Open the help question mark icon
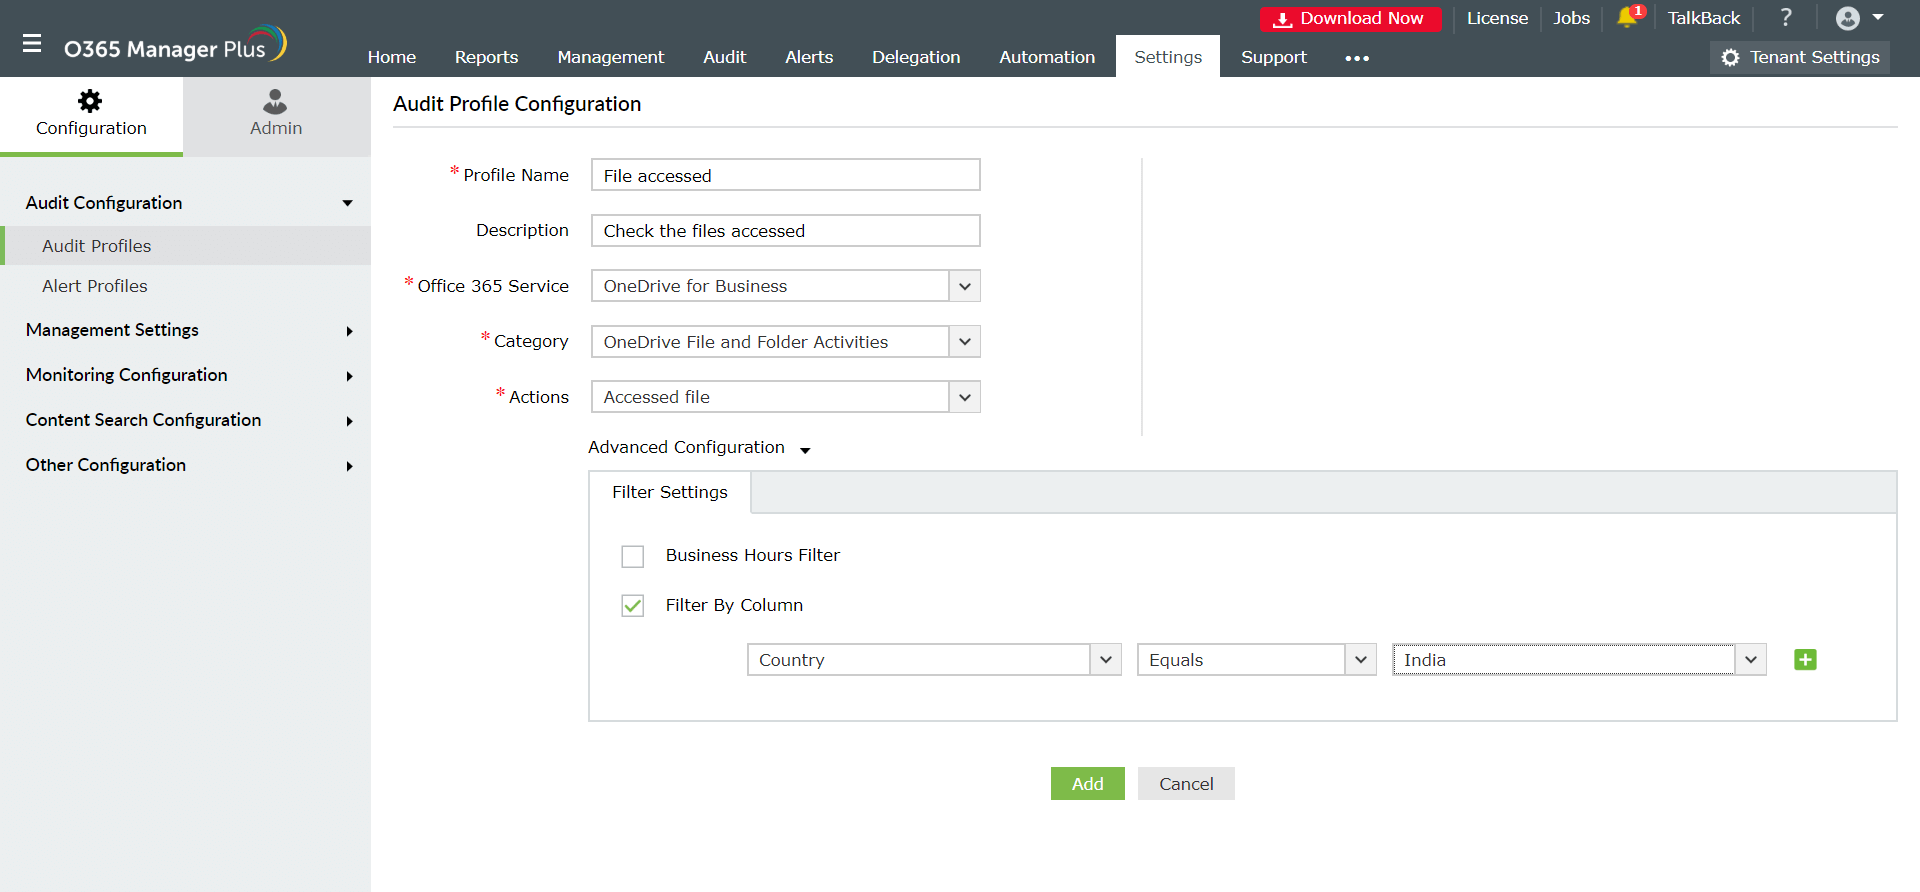 point(1786,18)
